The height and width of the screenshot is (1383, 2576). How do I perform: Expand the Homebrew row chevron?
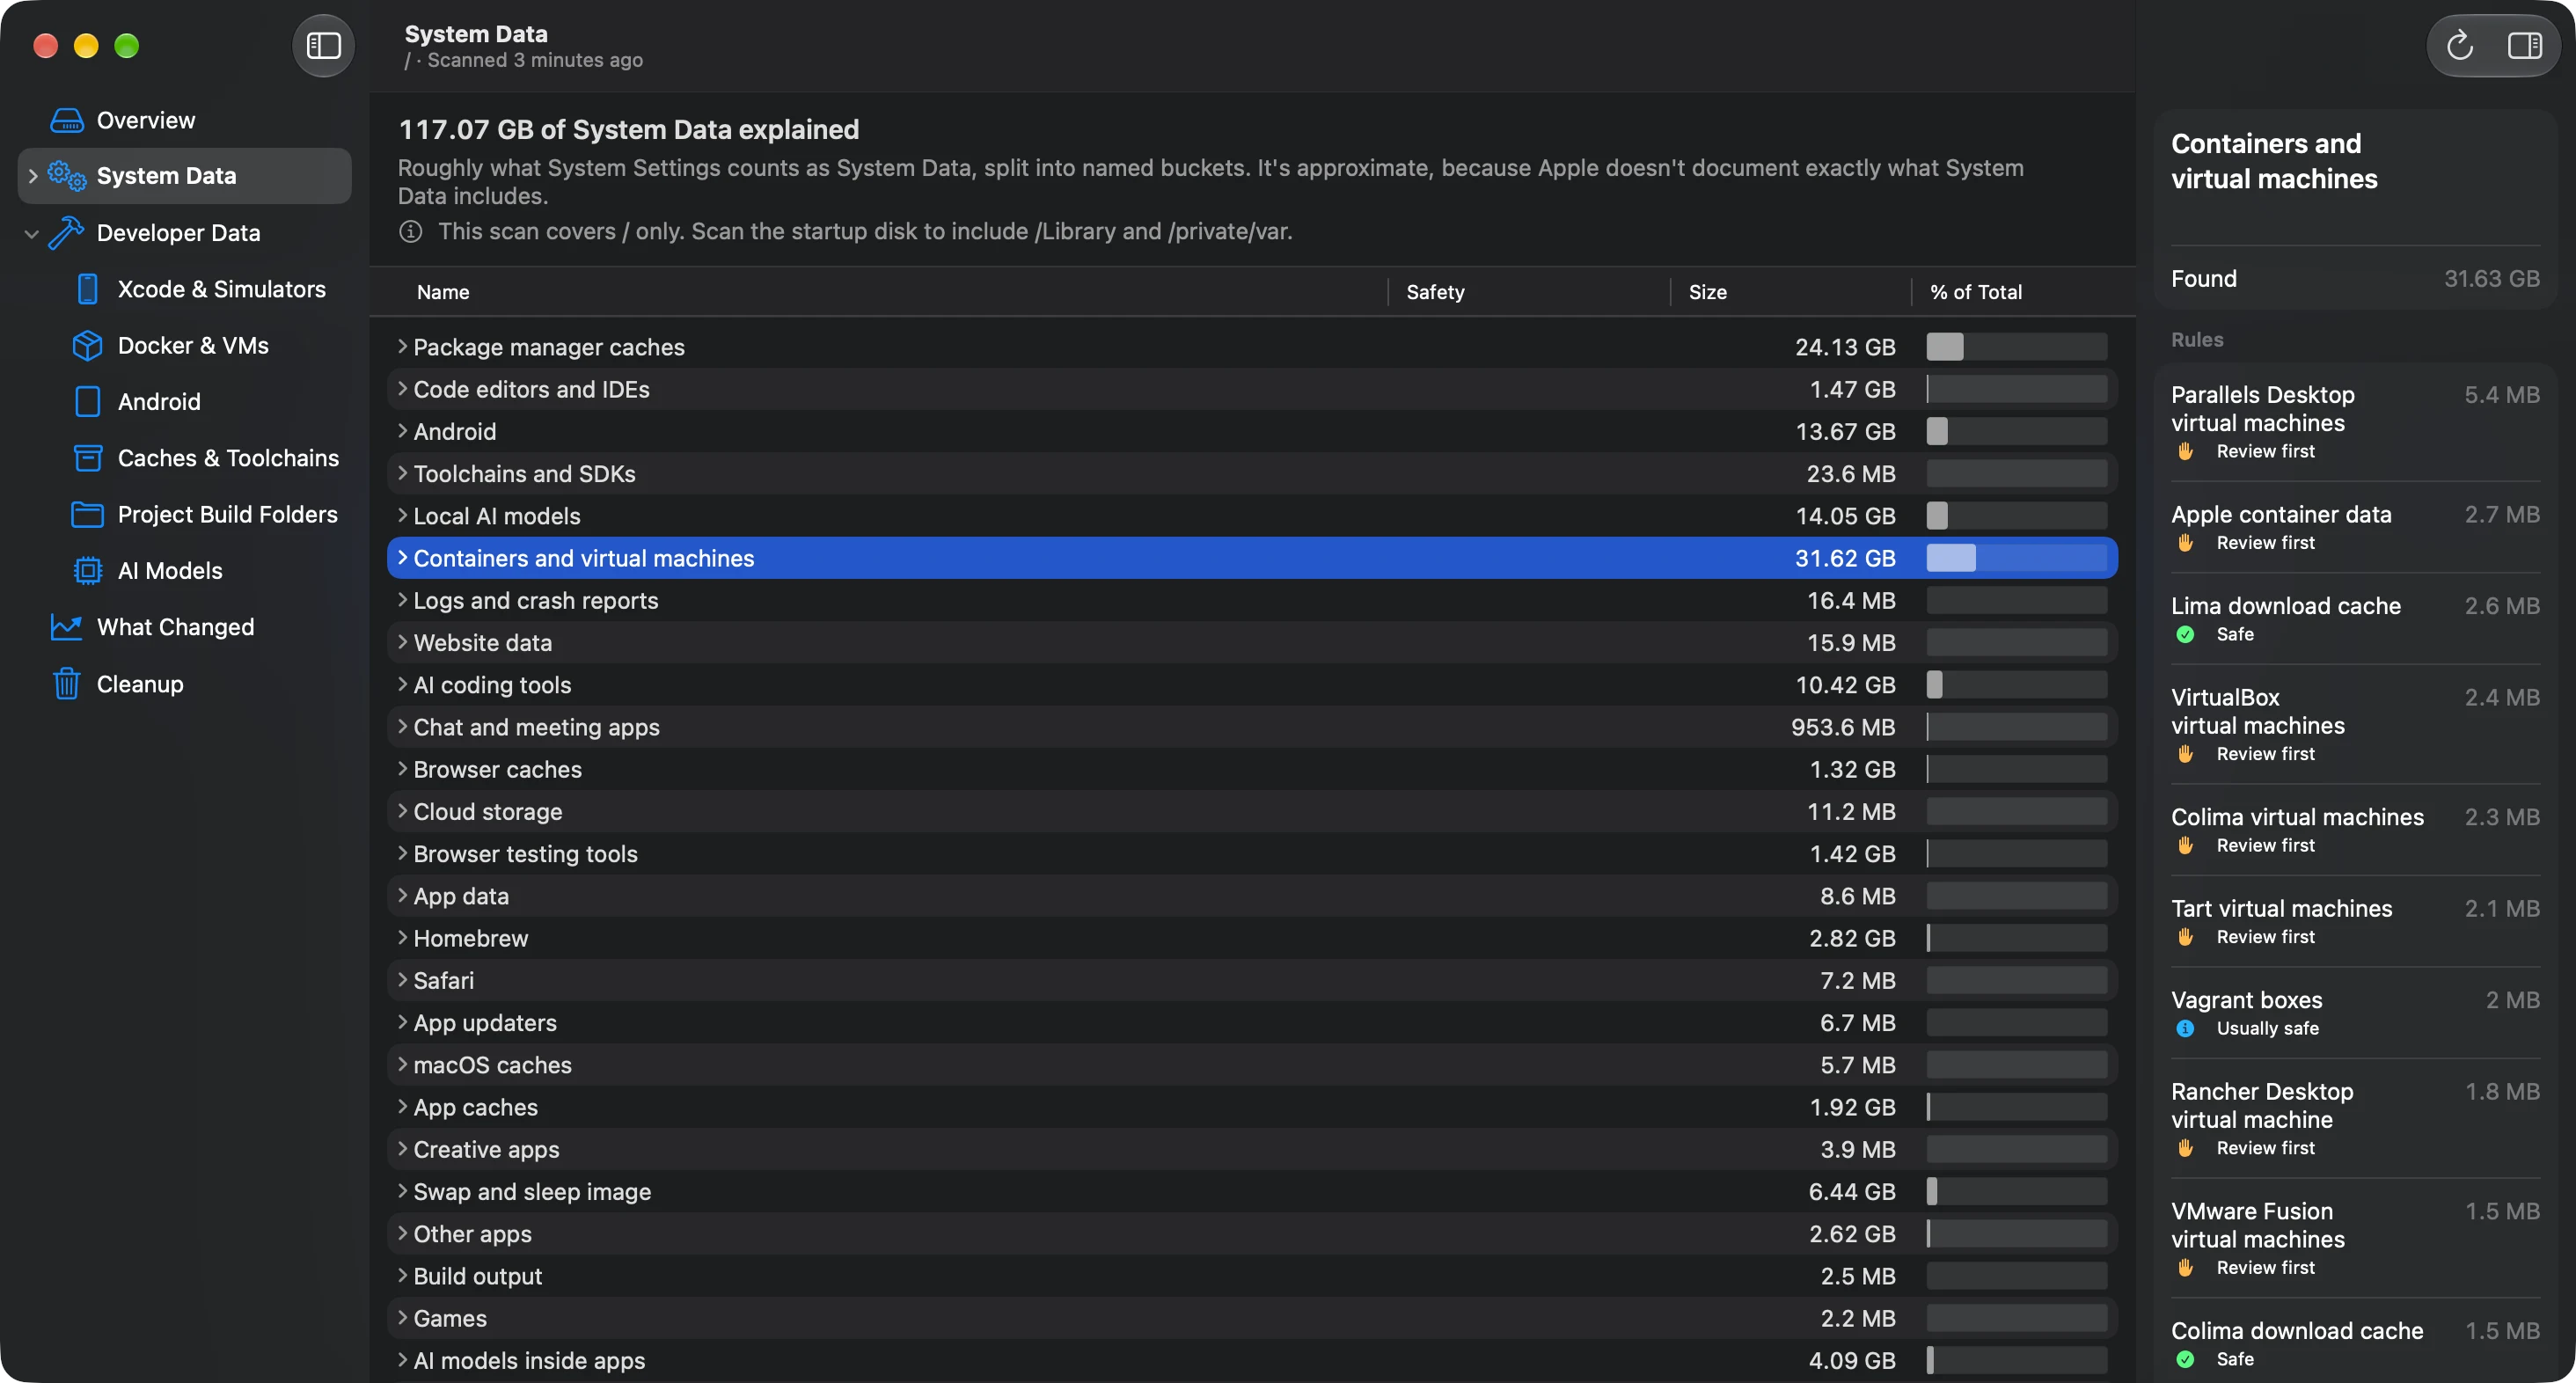pyautogui.click(x=402, y=937)
